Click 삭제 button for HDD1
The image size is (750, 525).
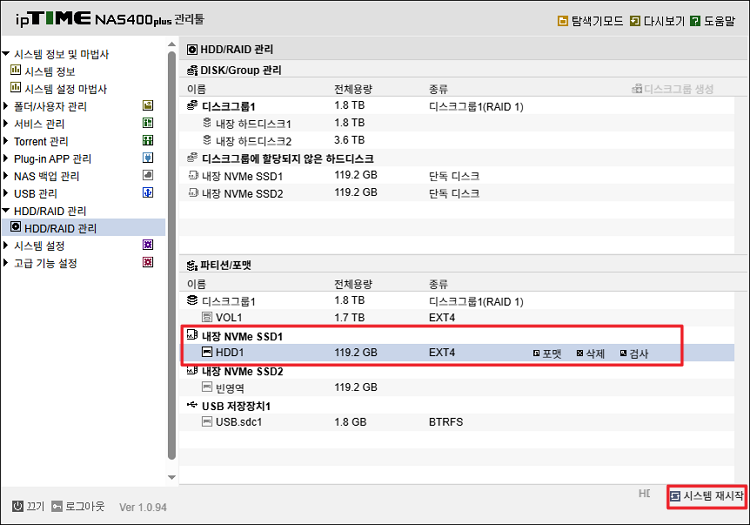591,353
